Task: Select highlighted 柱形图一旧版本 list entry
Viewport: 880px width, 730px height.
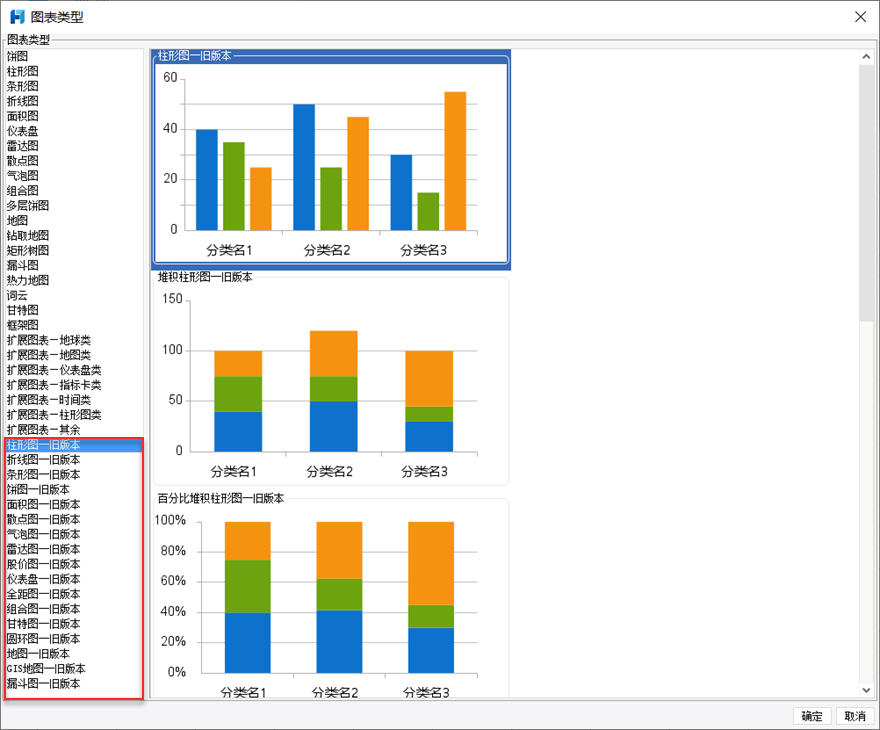Action: click(x=74, y=444)
